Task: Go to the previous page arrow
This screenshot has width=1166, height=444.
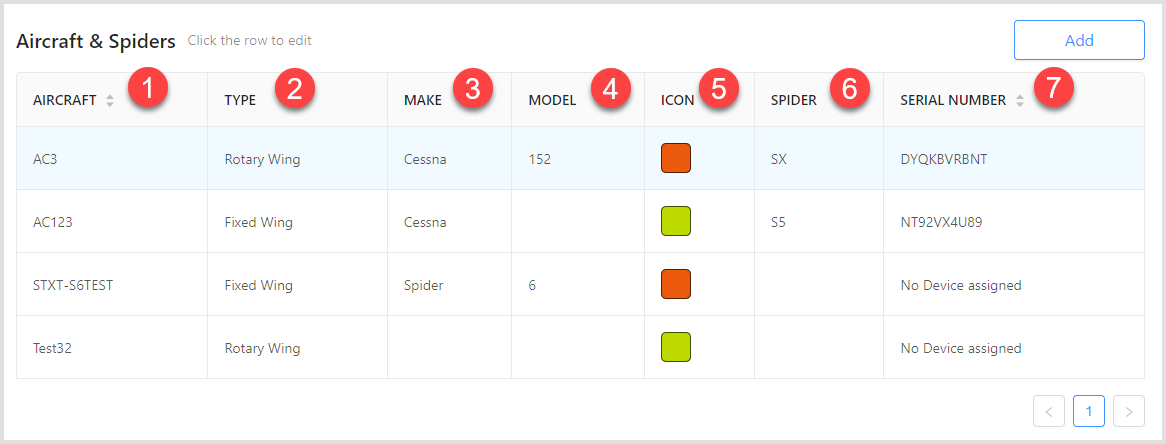Action: [1049, 411]
